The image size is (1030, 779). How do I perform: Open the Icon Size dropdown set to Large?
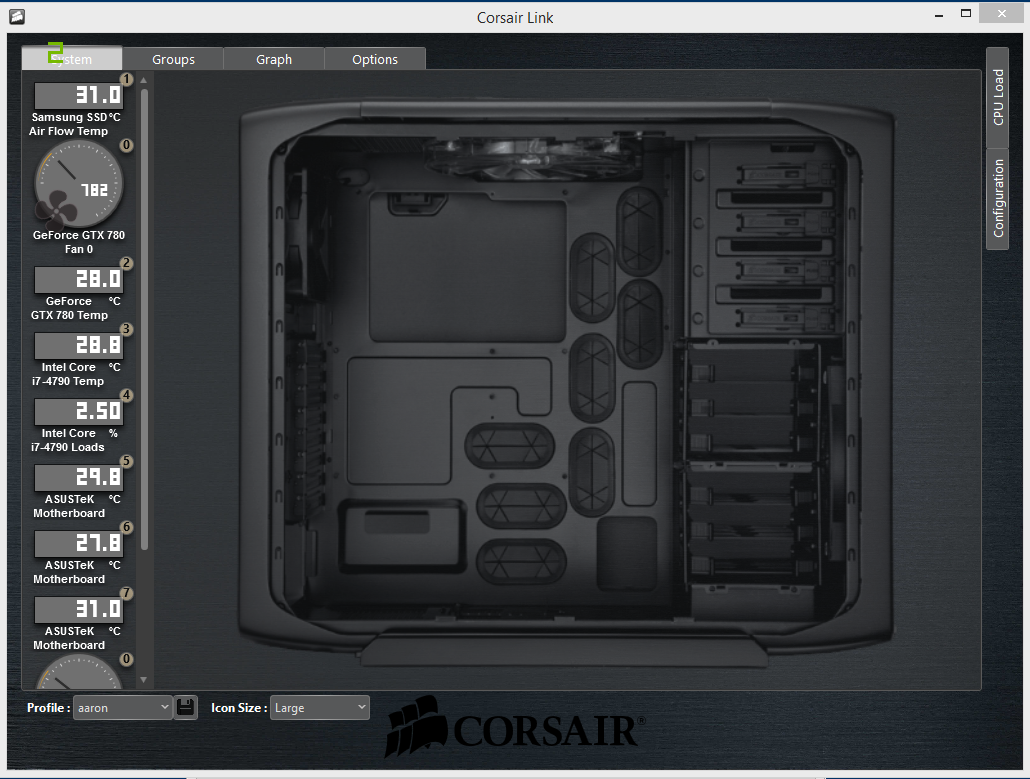click(x=319, y=707)
